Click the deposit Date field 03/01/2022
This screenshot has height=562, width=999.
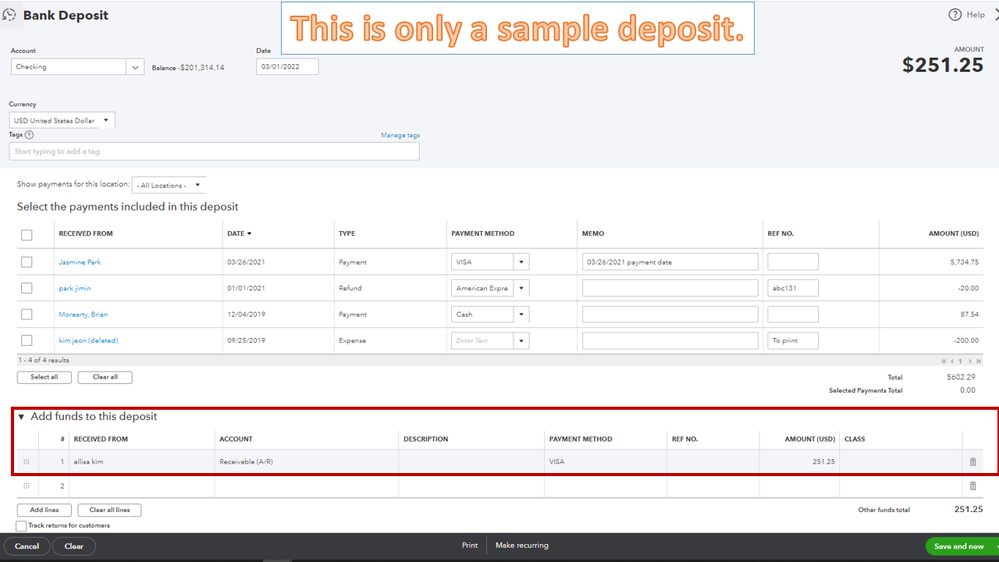[x=287, y=66]
